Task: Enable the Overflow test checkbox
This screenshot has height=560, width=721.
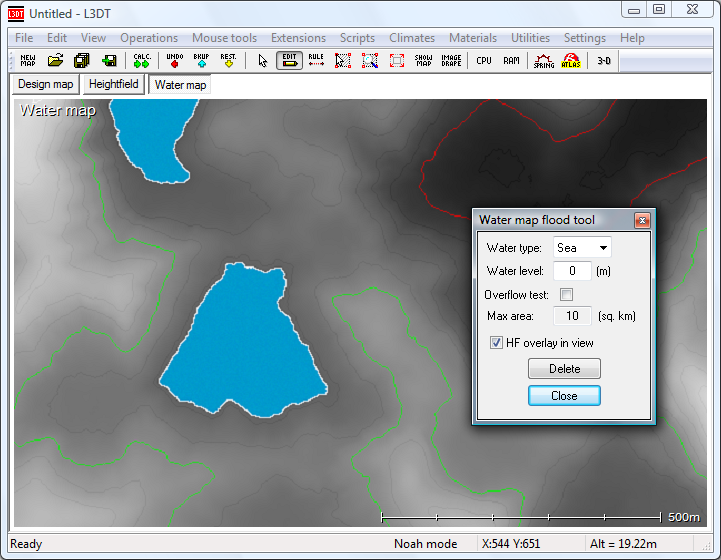Action: click(566, 295)
